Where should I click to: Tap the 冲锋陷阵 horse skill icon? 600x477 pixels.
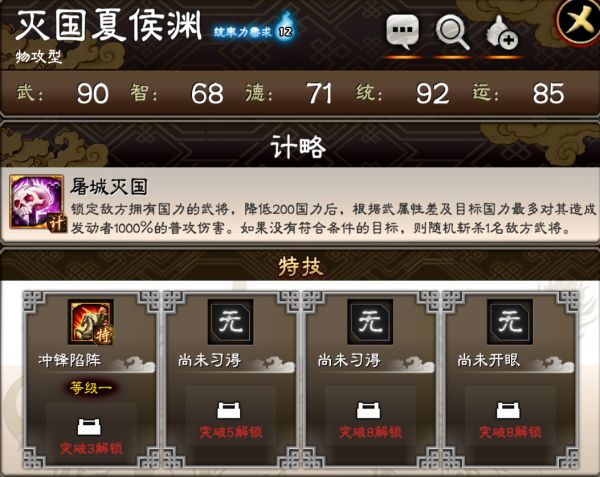point(91,322)
